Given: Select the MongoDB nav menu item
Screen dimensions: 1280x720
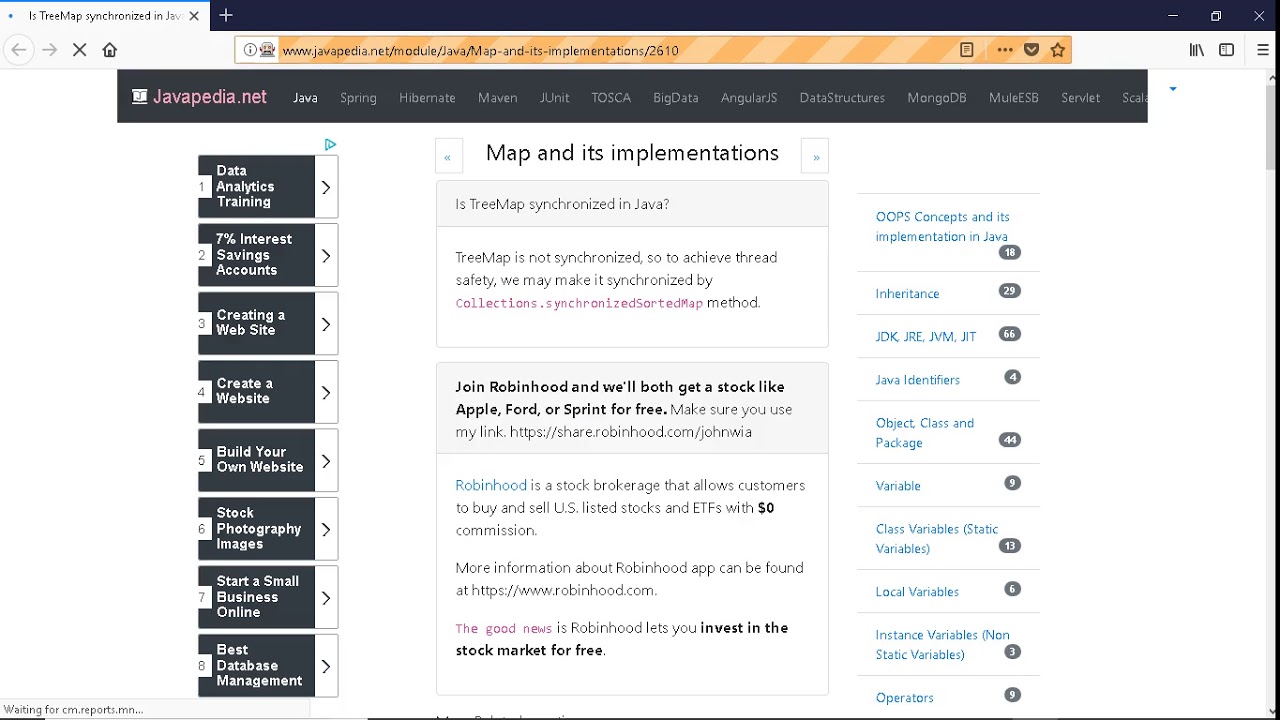Looking at the screenshot, I should (x=937, y=97).
